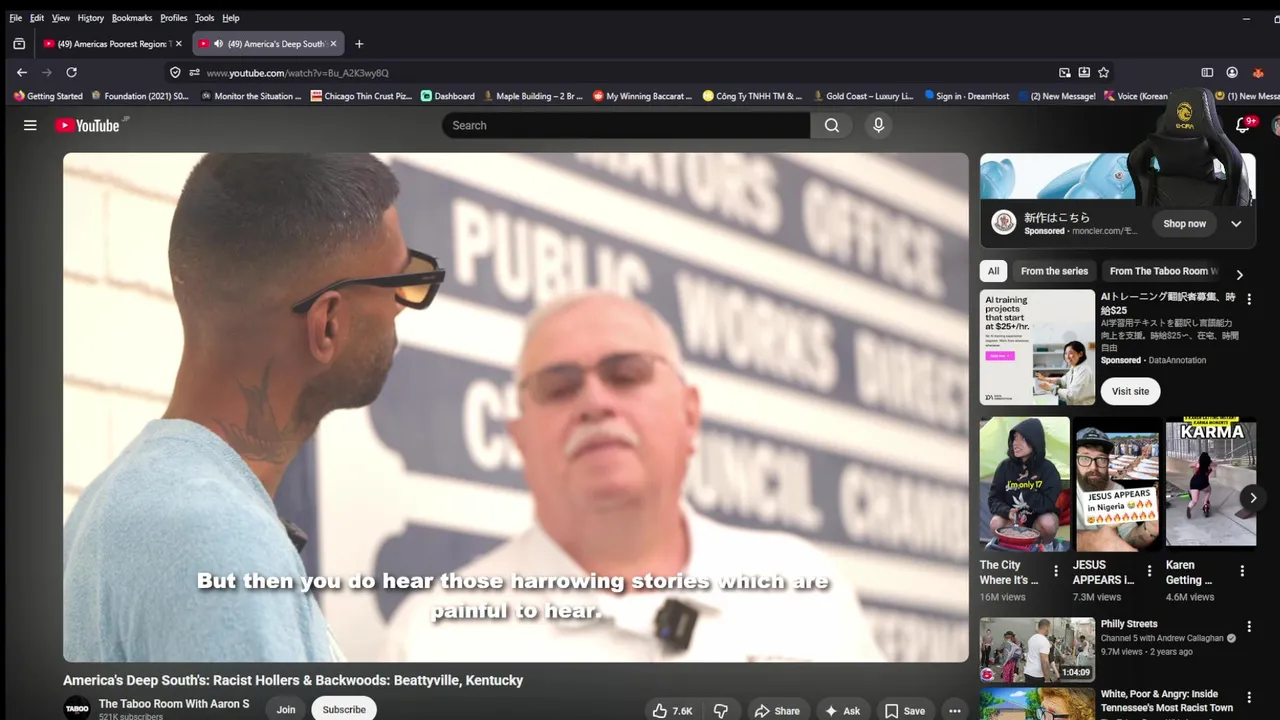Viewport: 1280px width, 720px height.
Task: Click the Join button
Action: [x=286, y=709]
